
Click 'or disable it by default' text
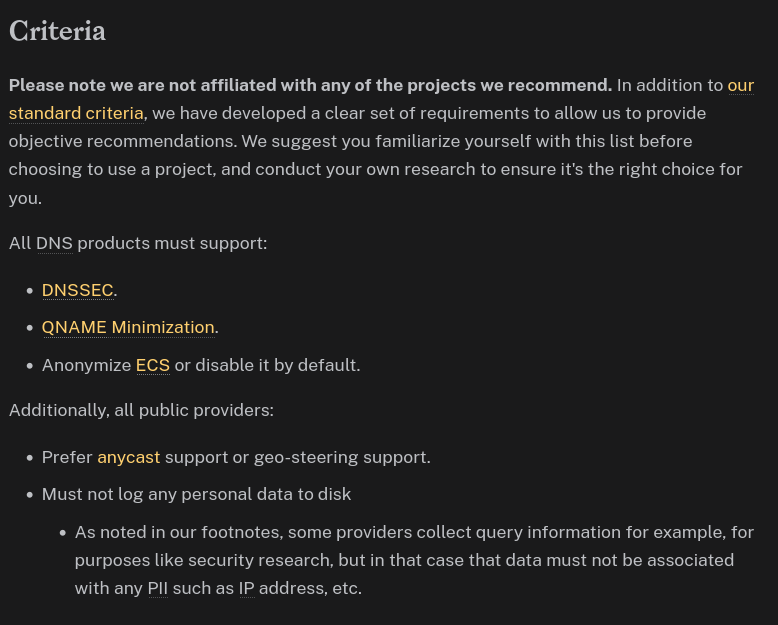(x=267, y=365)
